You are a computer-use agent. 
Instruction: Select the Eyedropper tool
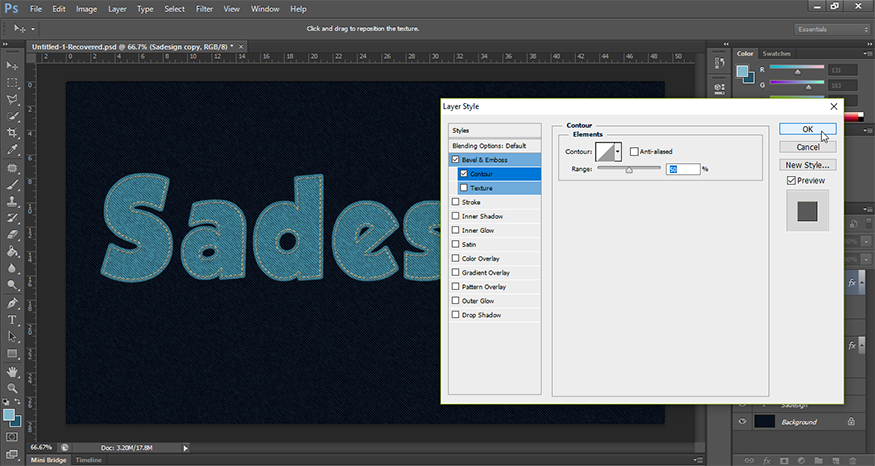[x=12, y=150]
